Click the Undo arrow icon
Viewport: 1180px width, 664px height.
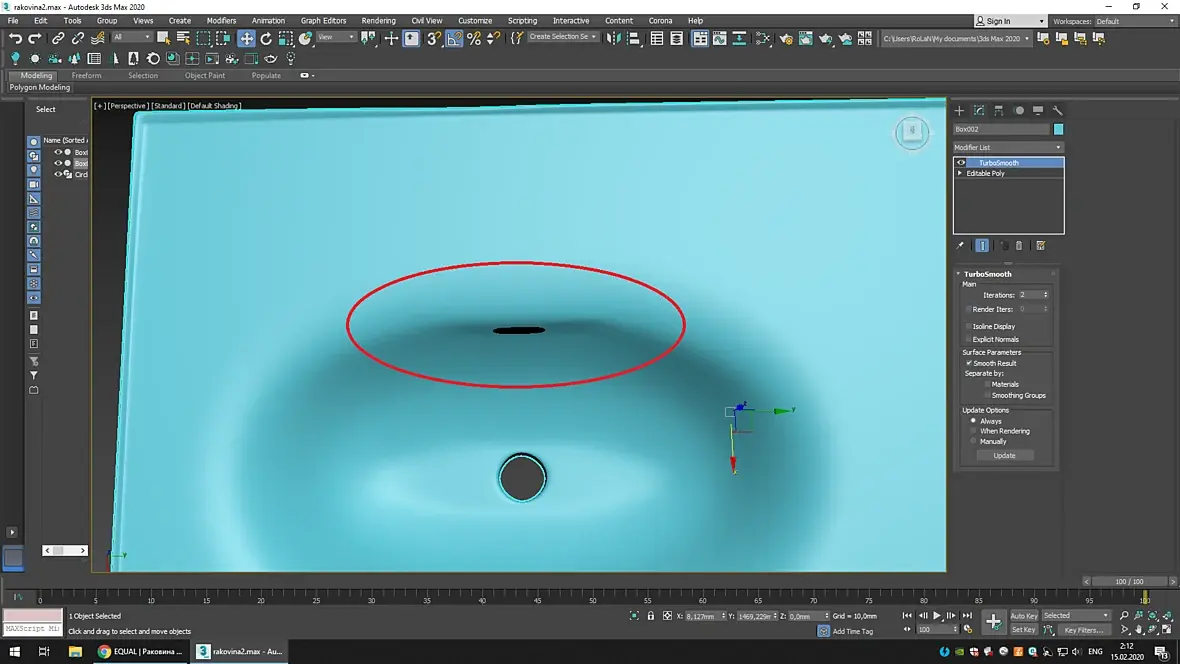tap(15, 38)
